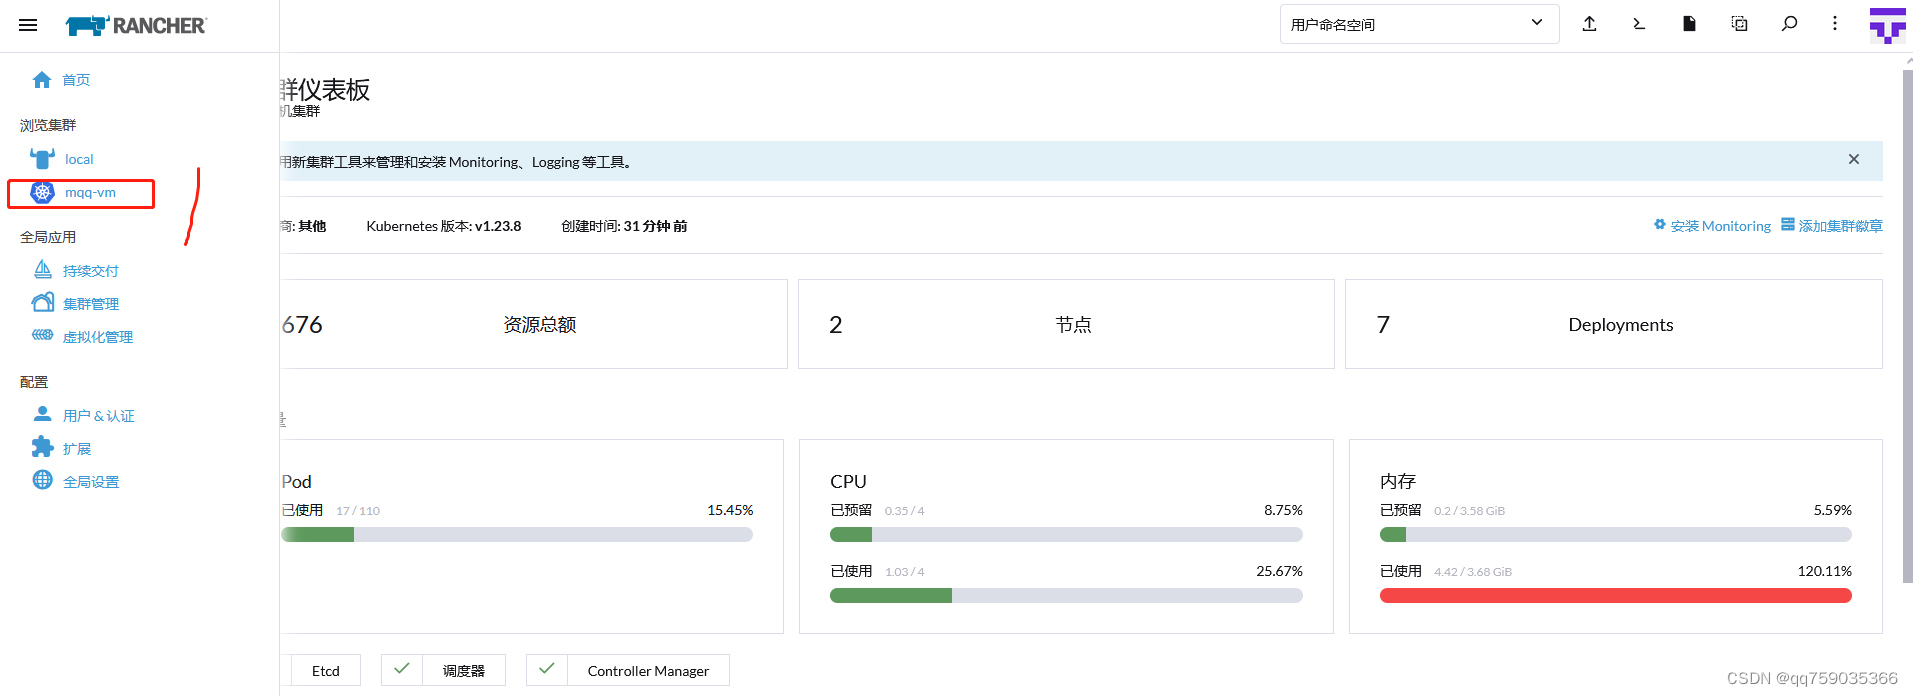Click the 调度器 status badge
Viewport: 1913px width, 696px height.
(443, 670)
